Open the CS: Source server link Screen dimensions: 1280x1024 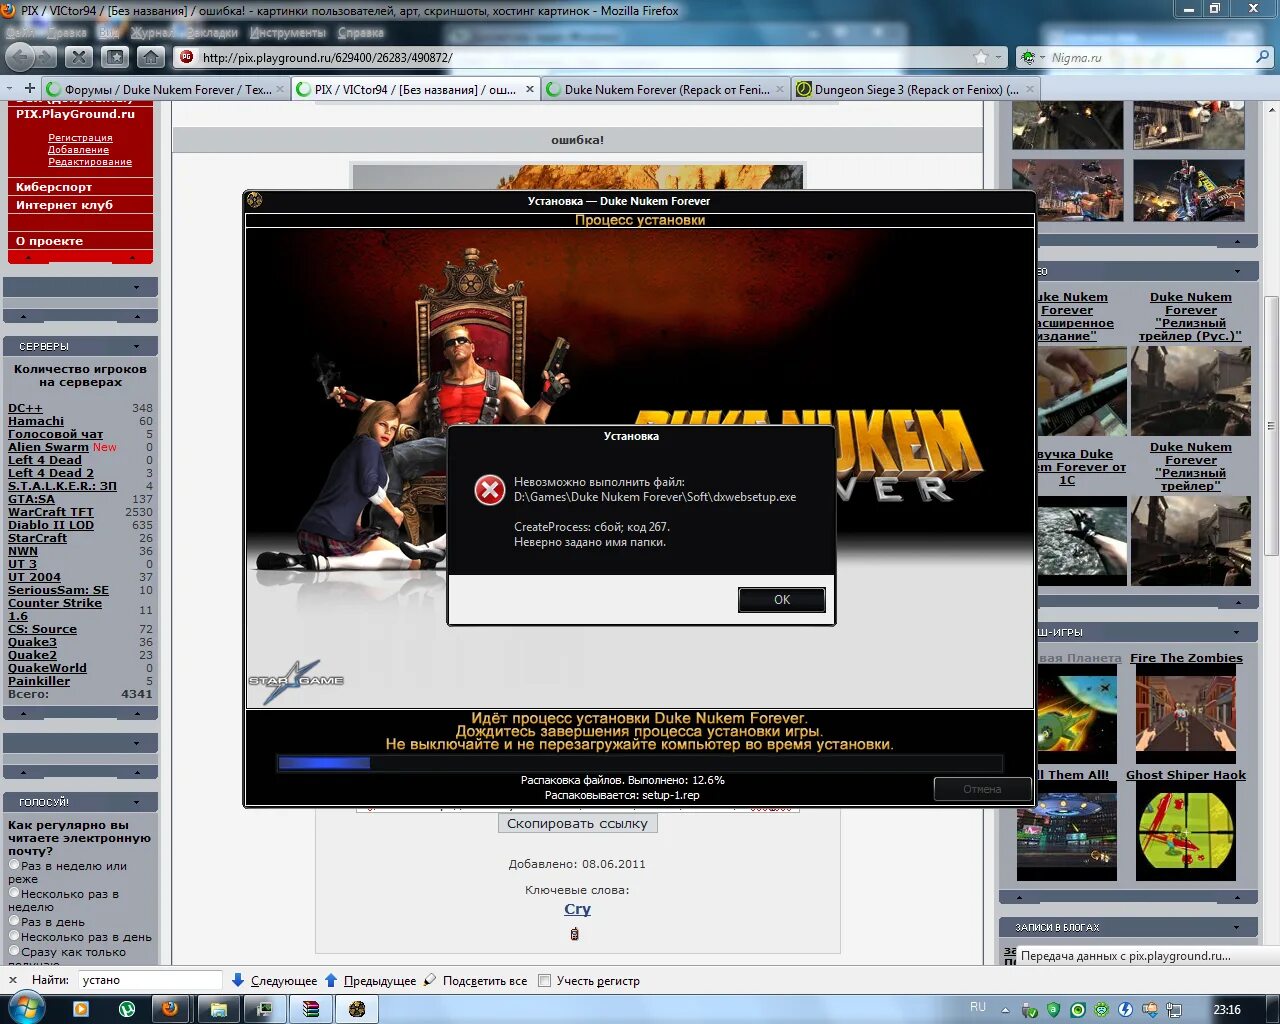[x=42, y=629]
